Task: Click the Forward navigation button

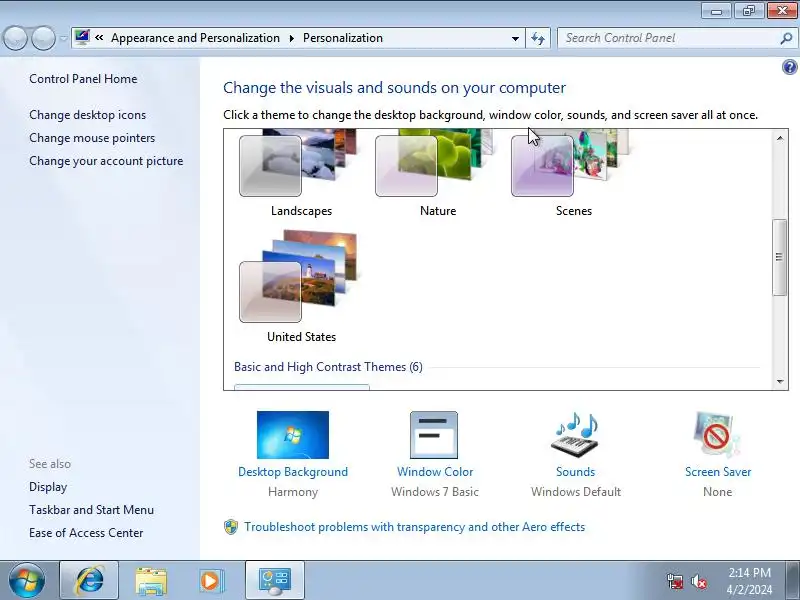Action: coord(43,38)
